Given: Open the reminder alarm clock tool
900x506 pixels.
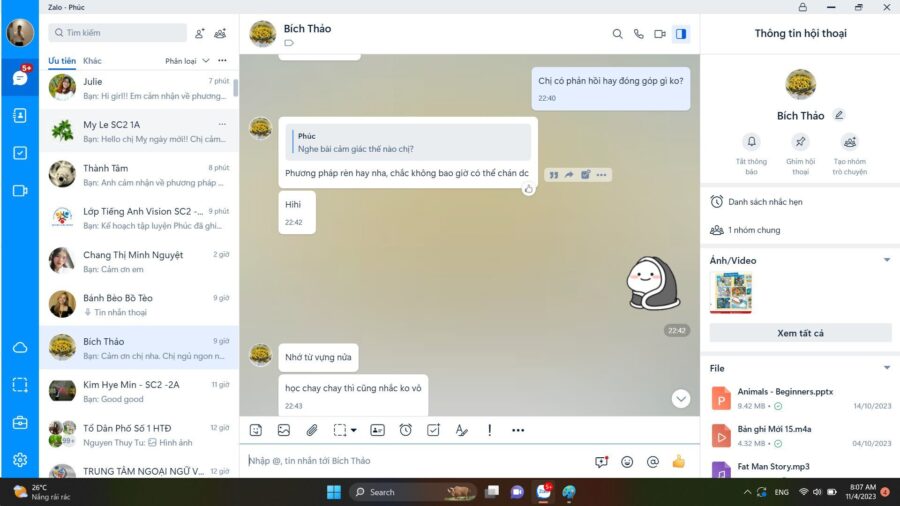Looking at the screenshot, I should [405, 430].
